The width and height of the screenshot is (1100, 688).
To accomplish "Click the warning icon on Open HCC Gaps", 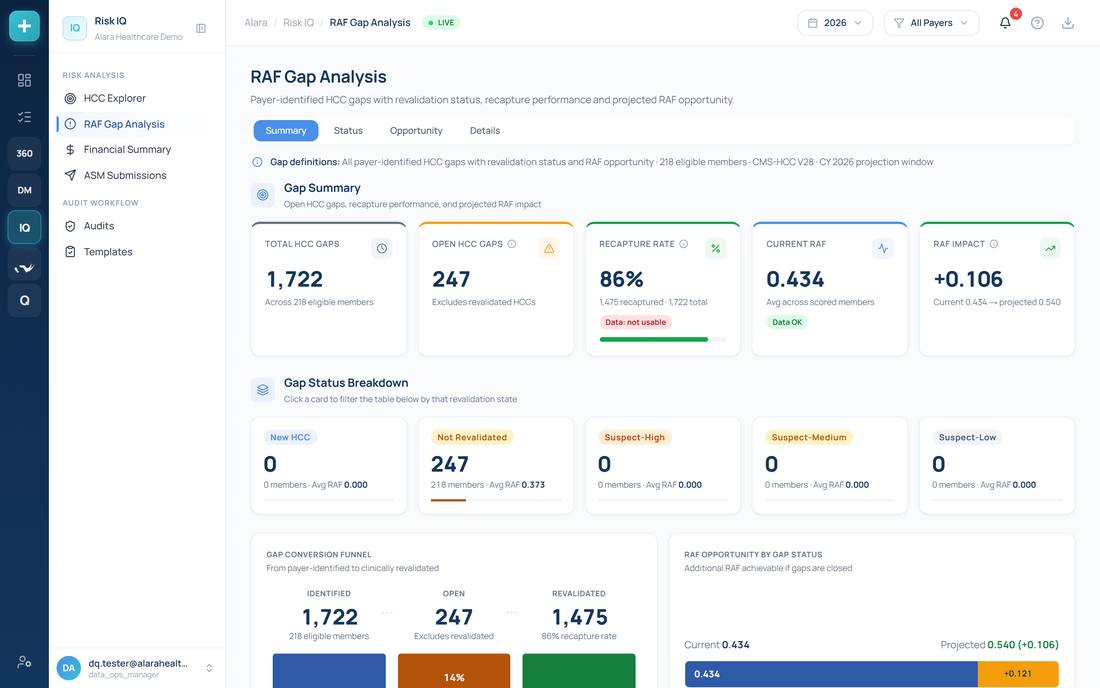I will [549, 248].
